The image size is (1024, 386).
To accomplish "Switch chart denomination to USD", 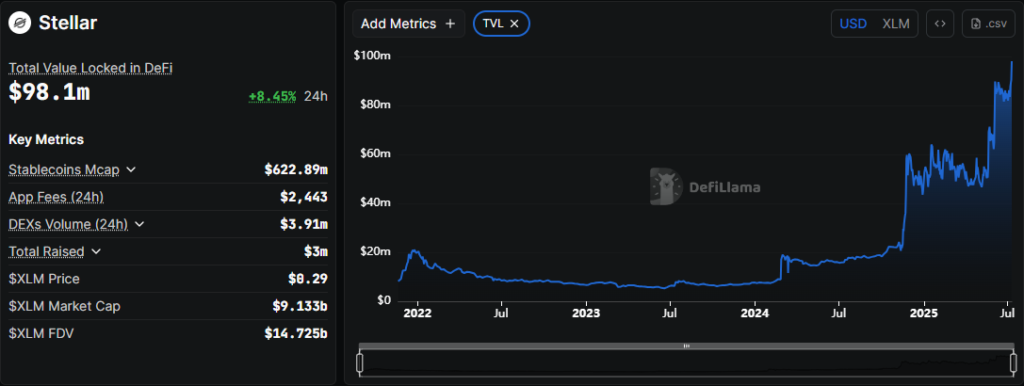I will 853,24.
